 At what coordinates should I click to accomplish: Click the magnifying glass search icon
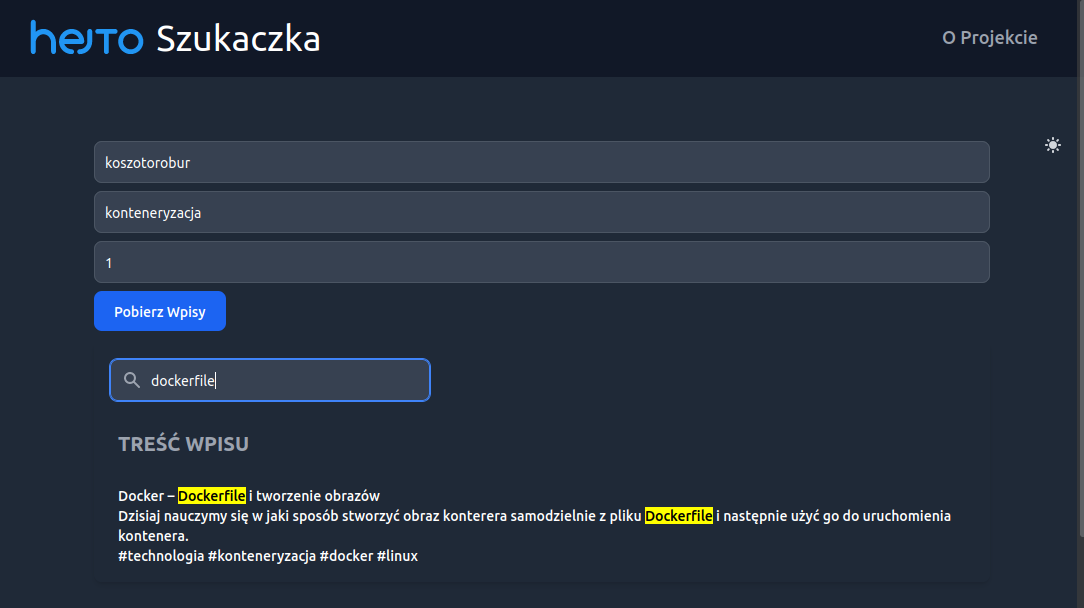coord(131,380)
